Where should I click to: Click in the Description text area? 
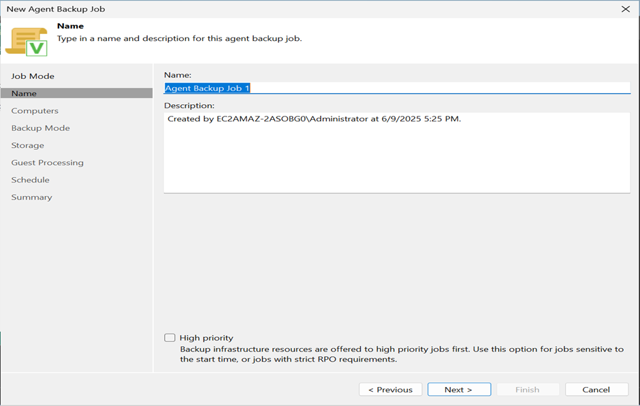(397, 153)
